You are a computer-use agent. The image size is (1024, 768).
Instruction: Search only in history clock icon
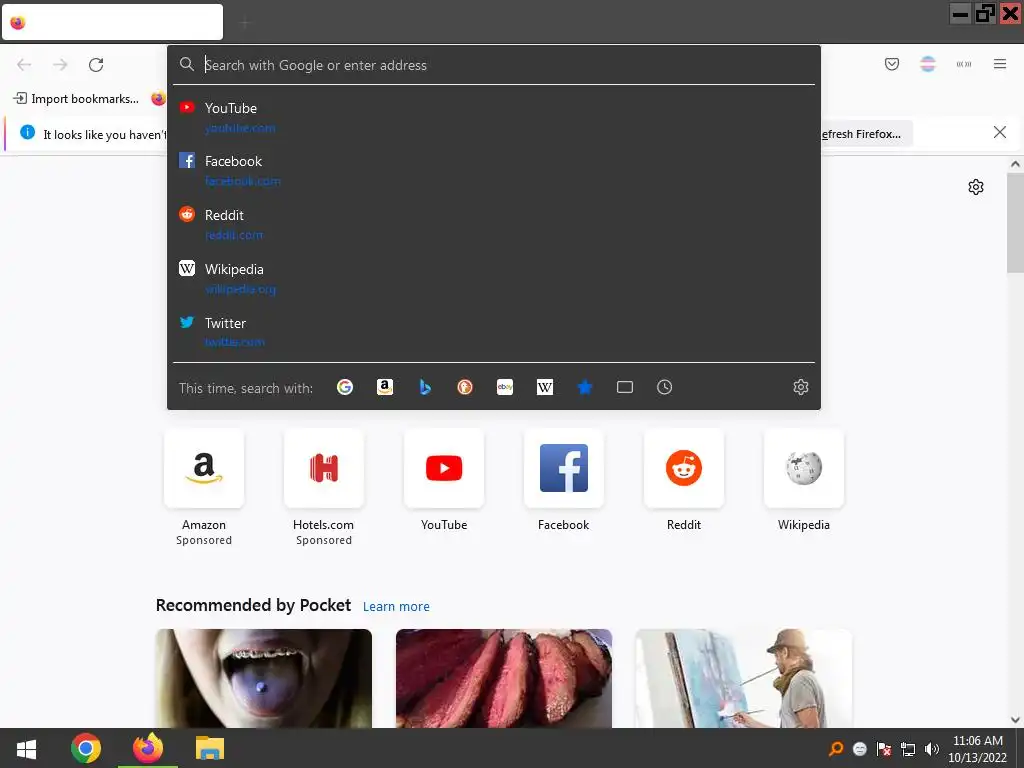coord(664,387)
